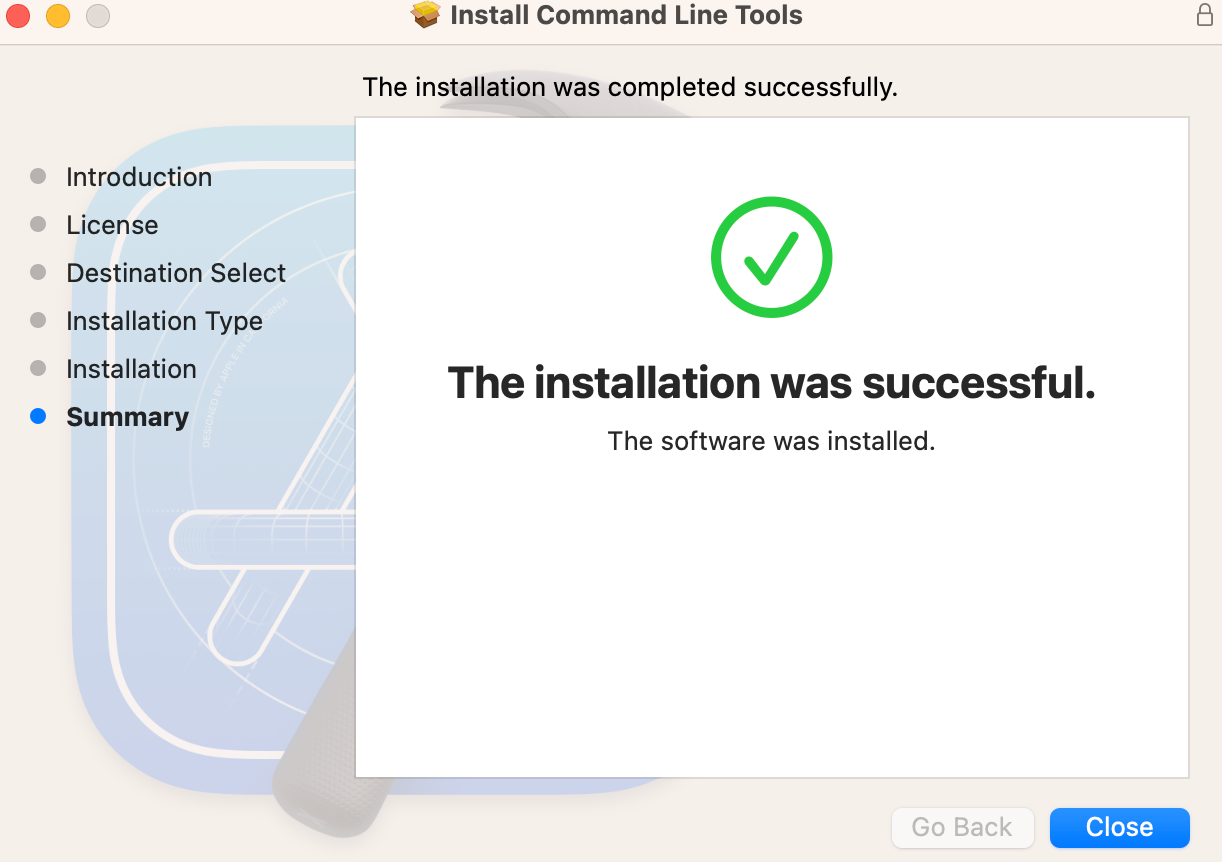Select the Introduction step label

coord(139,177)
